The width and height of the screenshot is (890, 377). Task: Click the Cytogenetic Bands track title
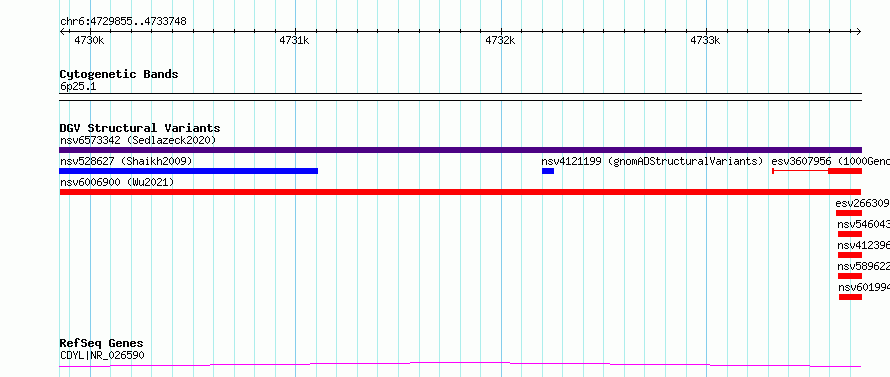point(119,74)
